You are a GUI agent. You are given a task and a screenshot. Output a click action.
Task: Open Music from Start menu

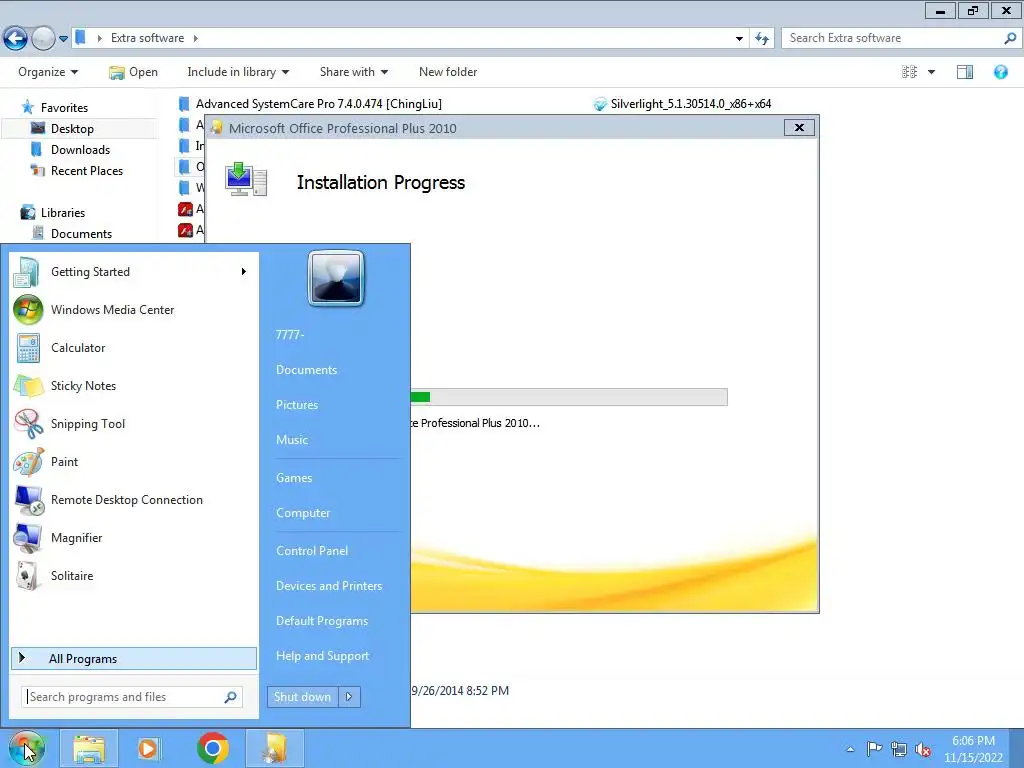[x=292, y=440]
